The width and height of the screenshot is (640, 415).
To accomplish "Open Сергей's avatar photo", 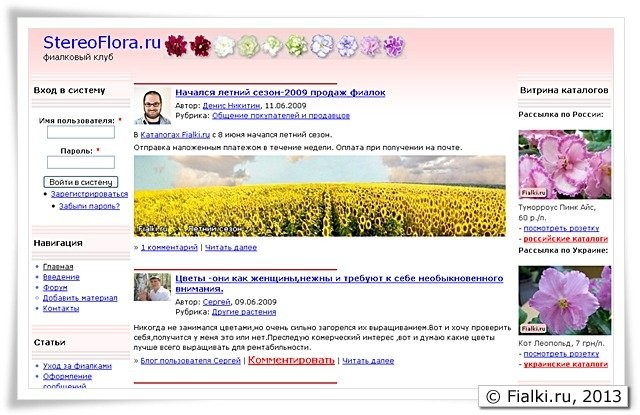I will [152, 288].
